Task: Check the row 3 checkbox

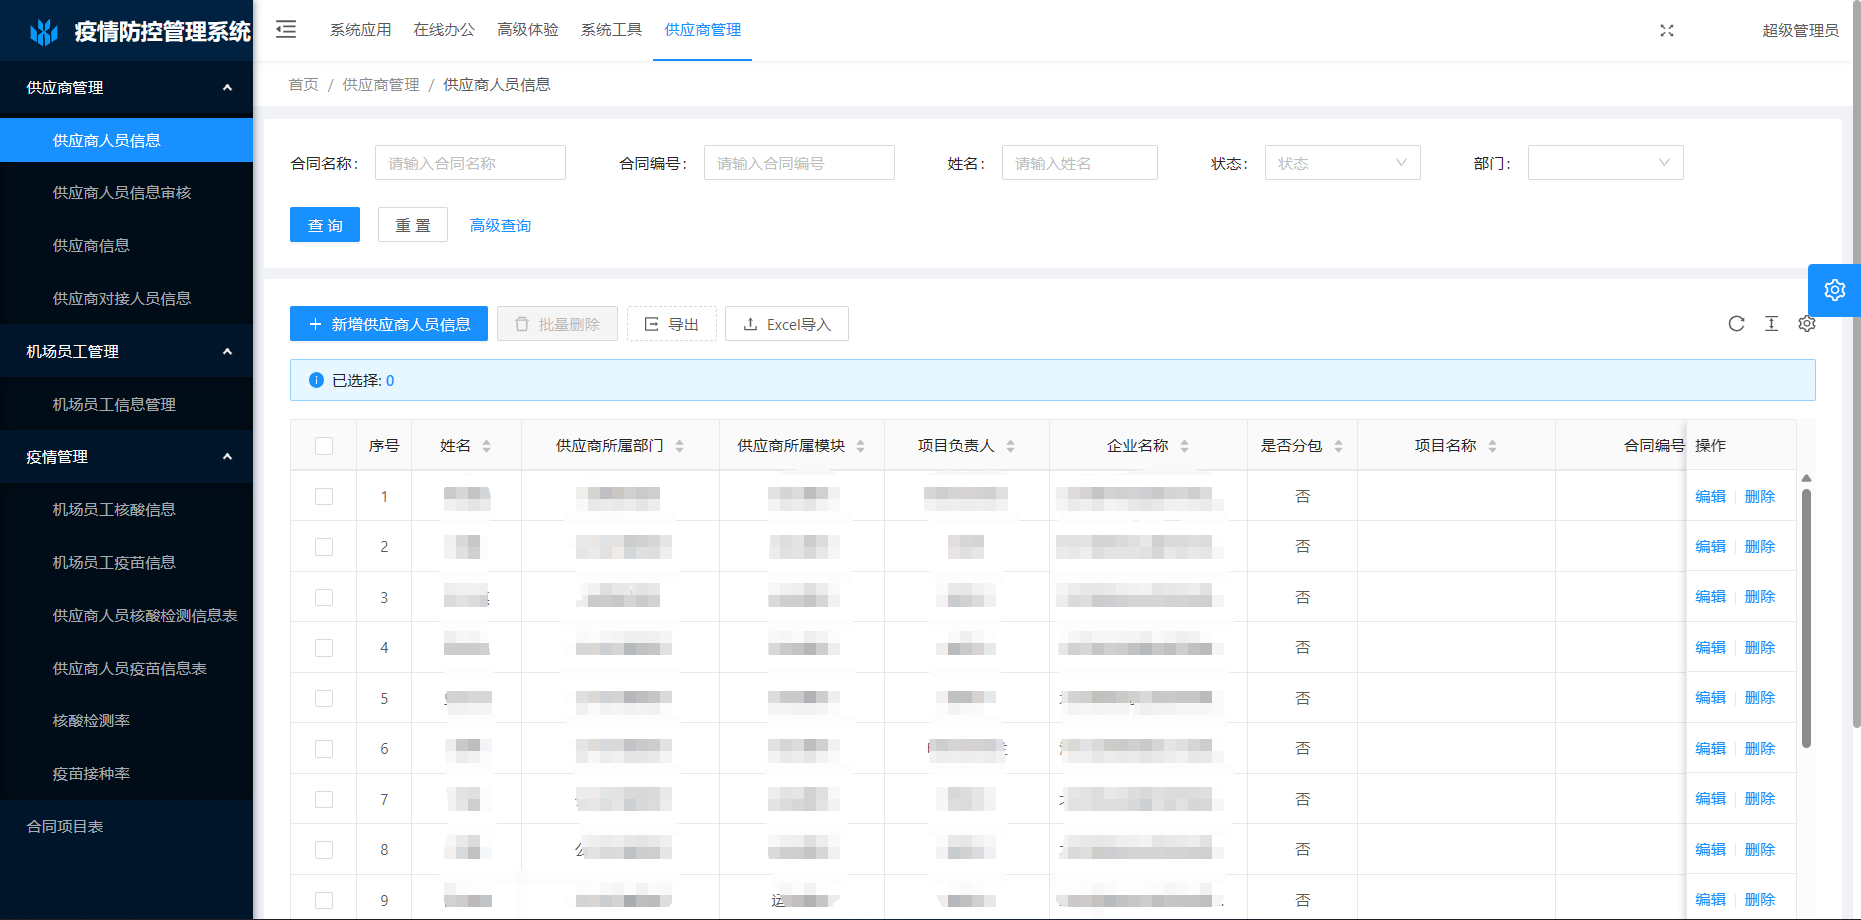Action: [x=324, y=597]
